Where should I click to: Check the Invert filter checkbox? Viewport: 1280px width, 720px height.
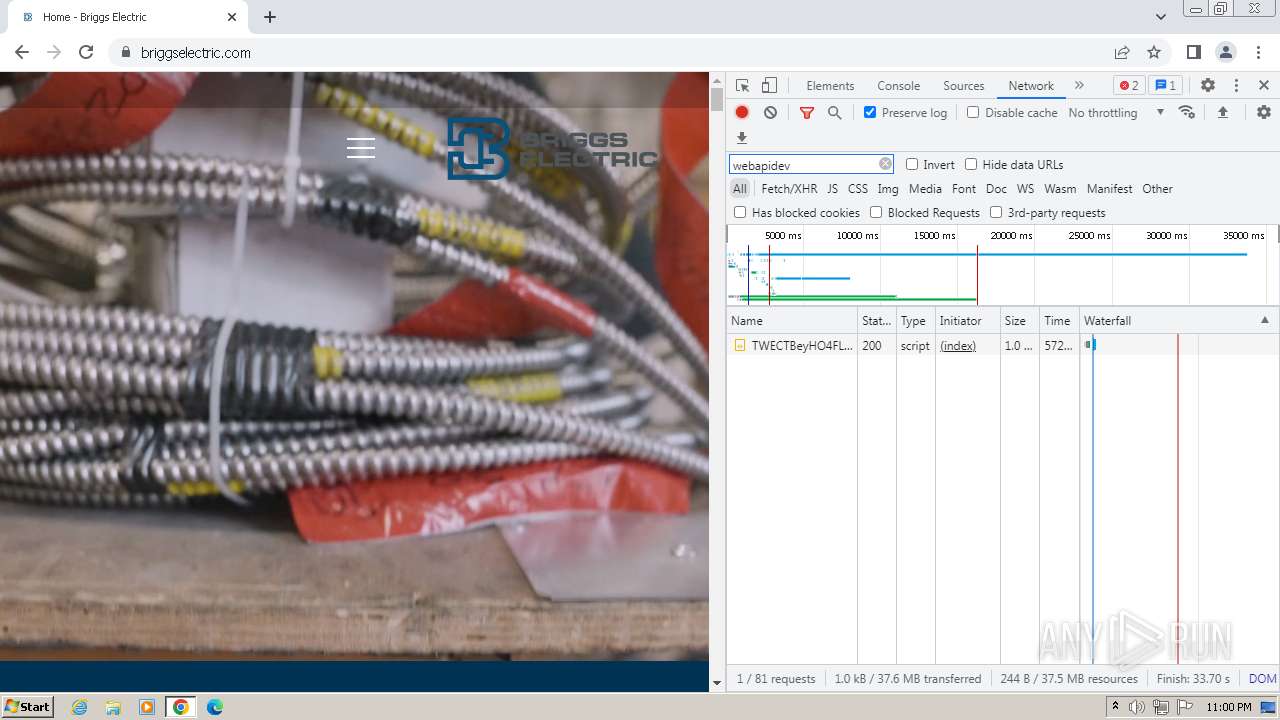[x=912, y=164]
